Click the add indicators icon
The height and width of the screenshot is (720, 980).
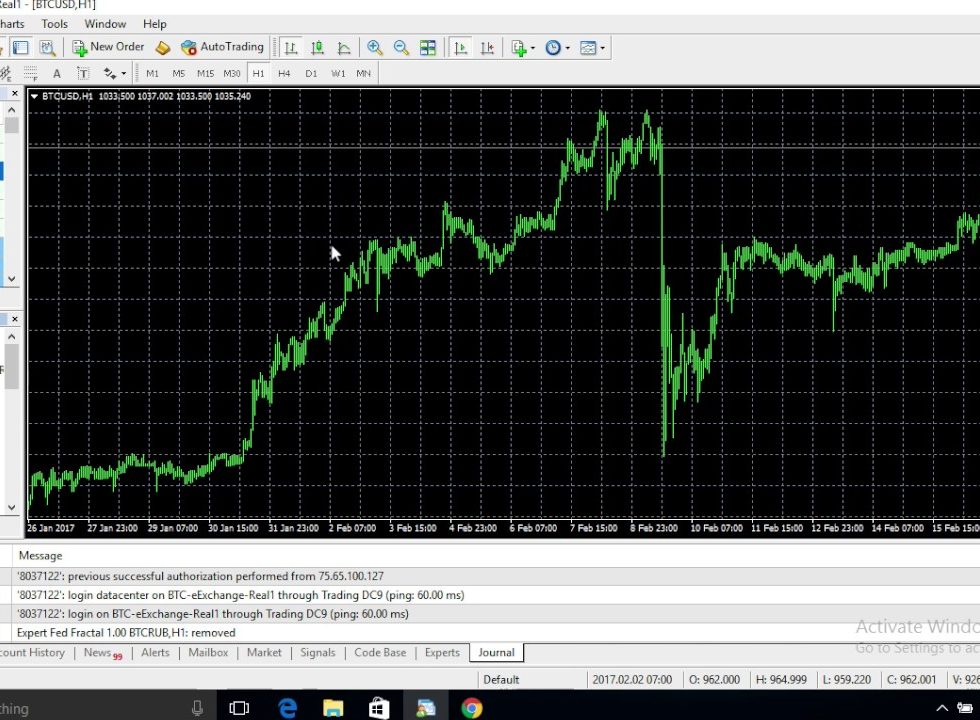(518, 48)
